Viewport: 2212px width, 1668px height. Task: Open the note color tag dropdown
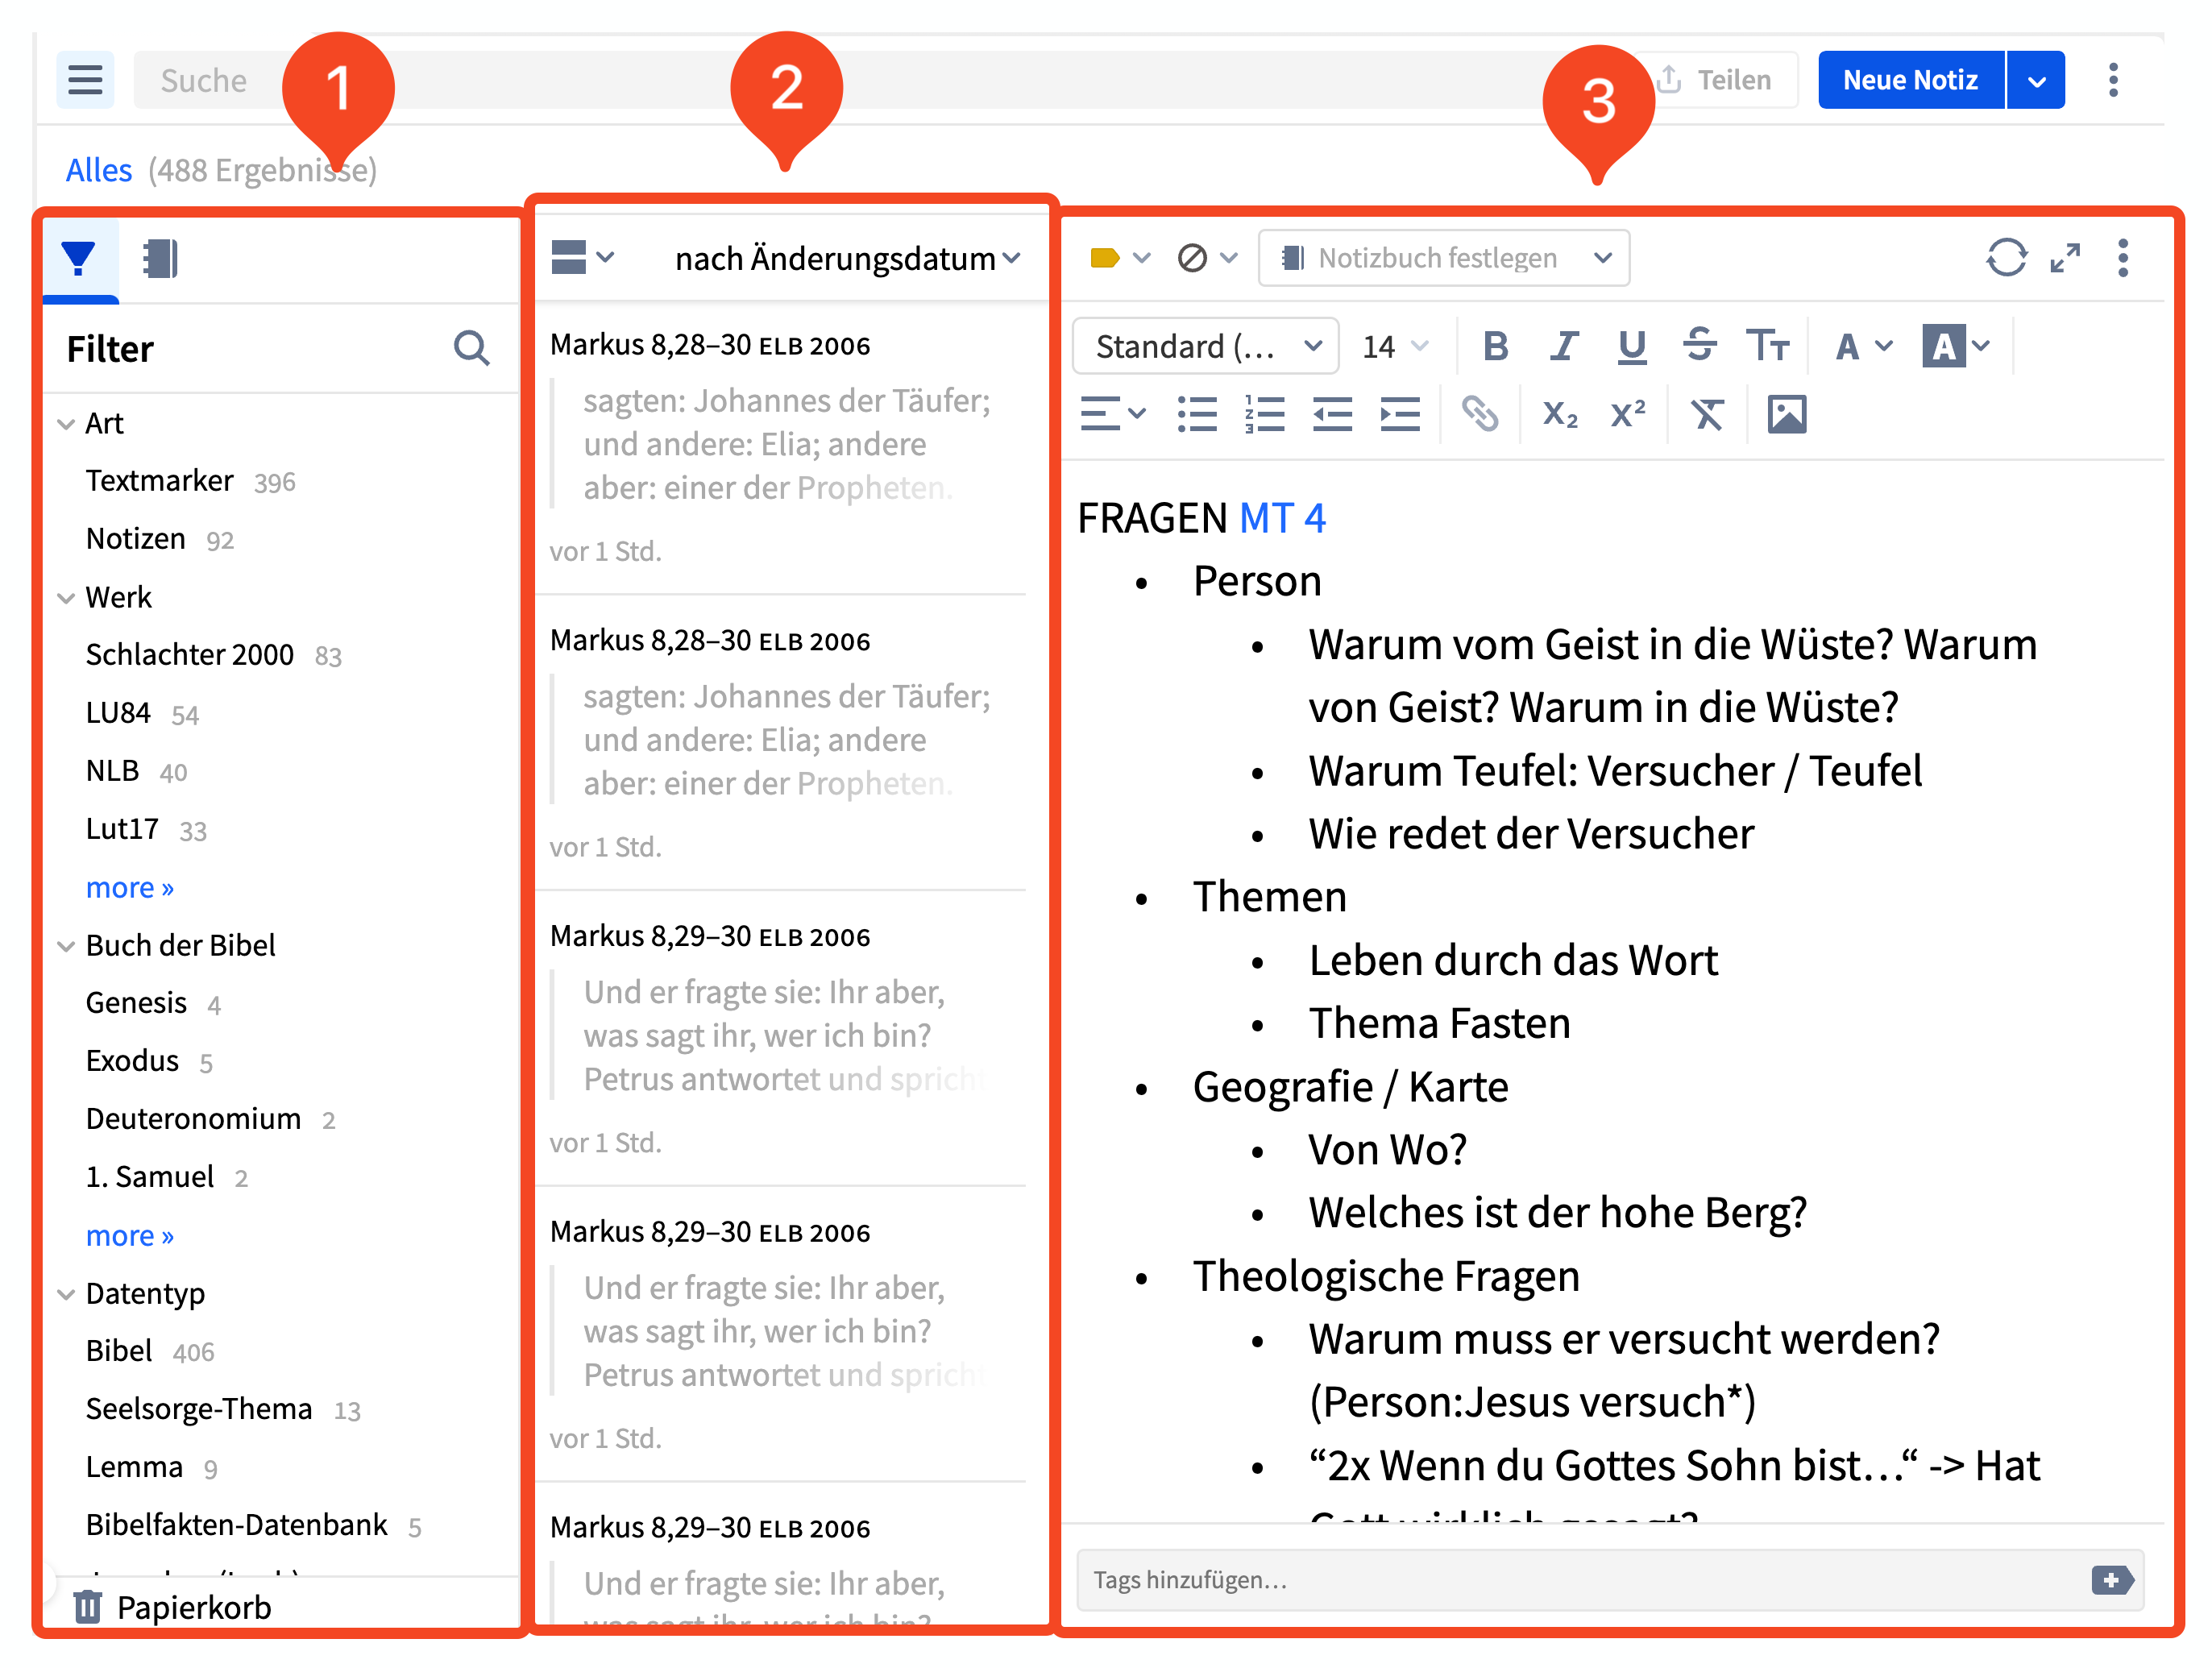click(x=1120, y=258)
